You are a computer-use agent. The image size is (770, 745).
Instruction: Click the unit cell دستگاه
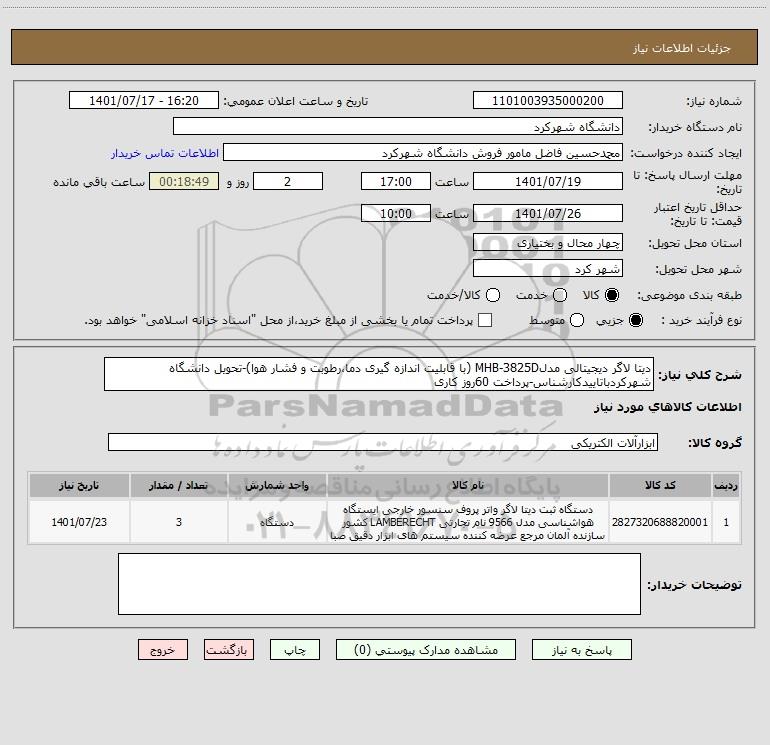coord(277,522)
